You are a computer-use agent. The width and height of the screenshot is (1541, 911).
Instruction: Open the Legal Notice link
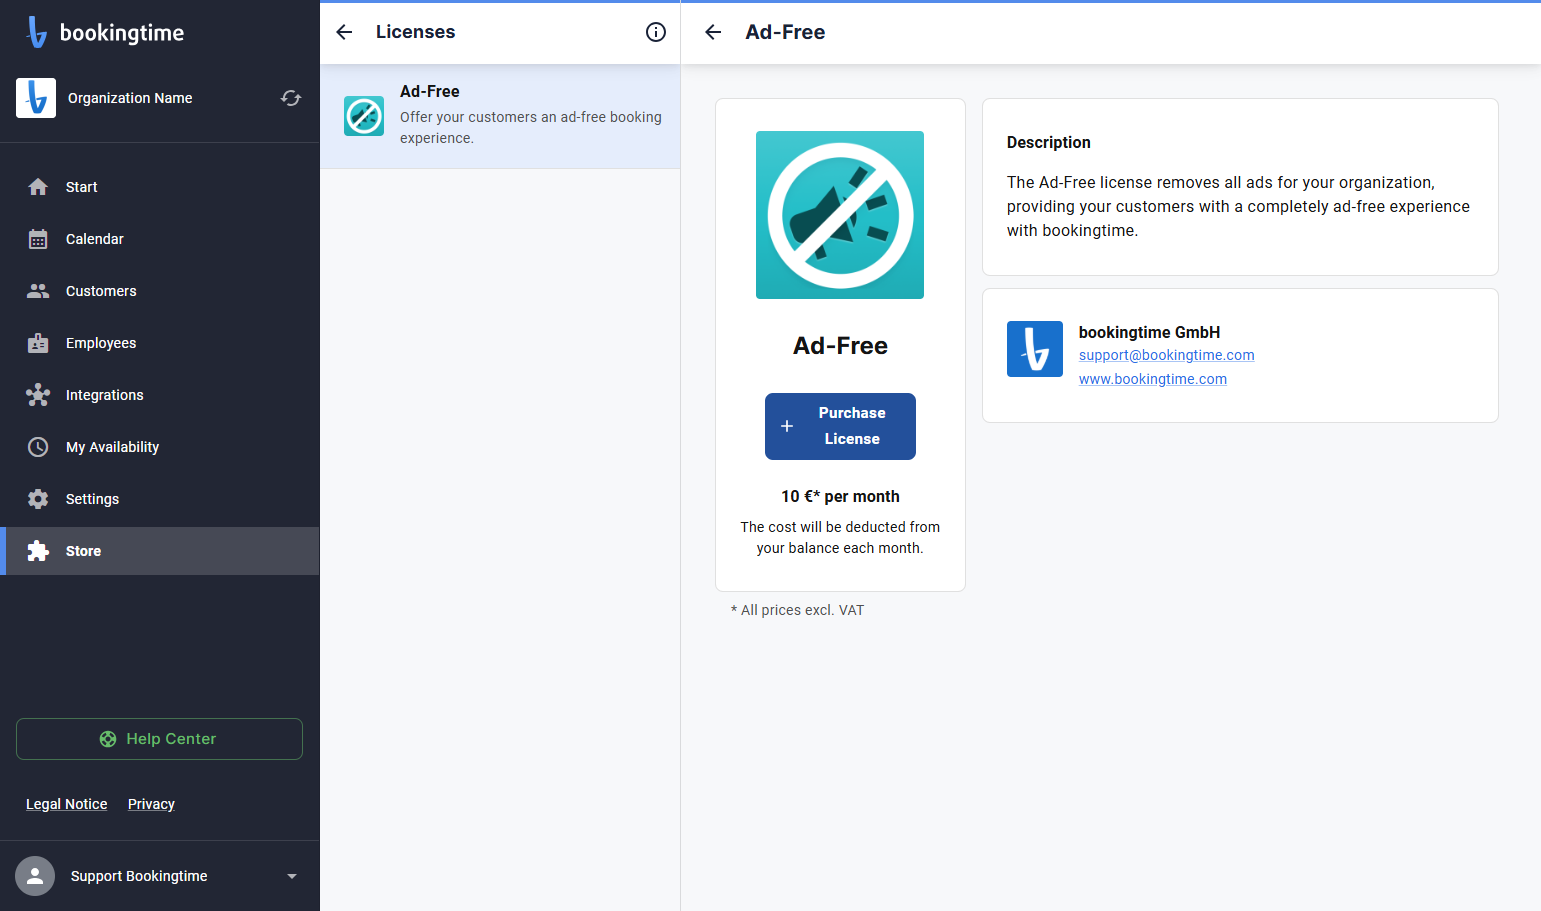(67, 804)
